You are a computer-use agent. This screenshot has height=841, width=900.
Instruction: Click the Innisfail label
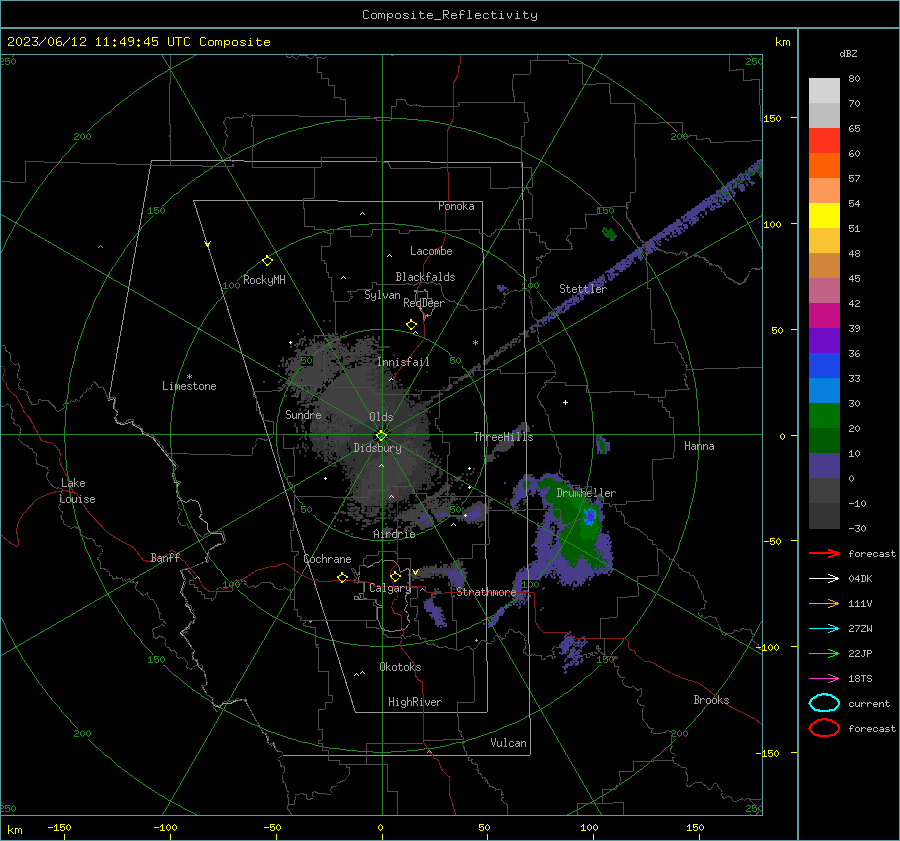point(403,362)
